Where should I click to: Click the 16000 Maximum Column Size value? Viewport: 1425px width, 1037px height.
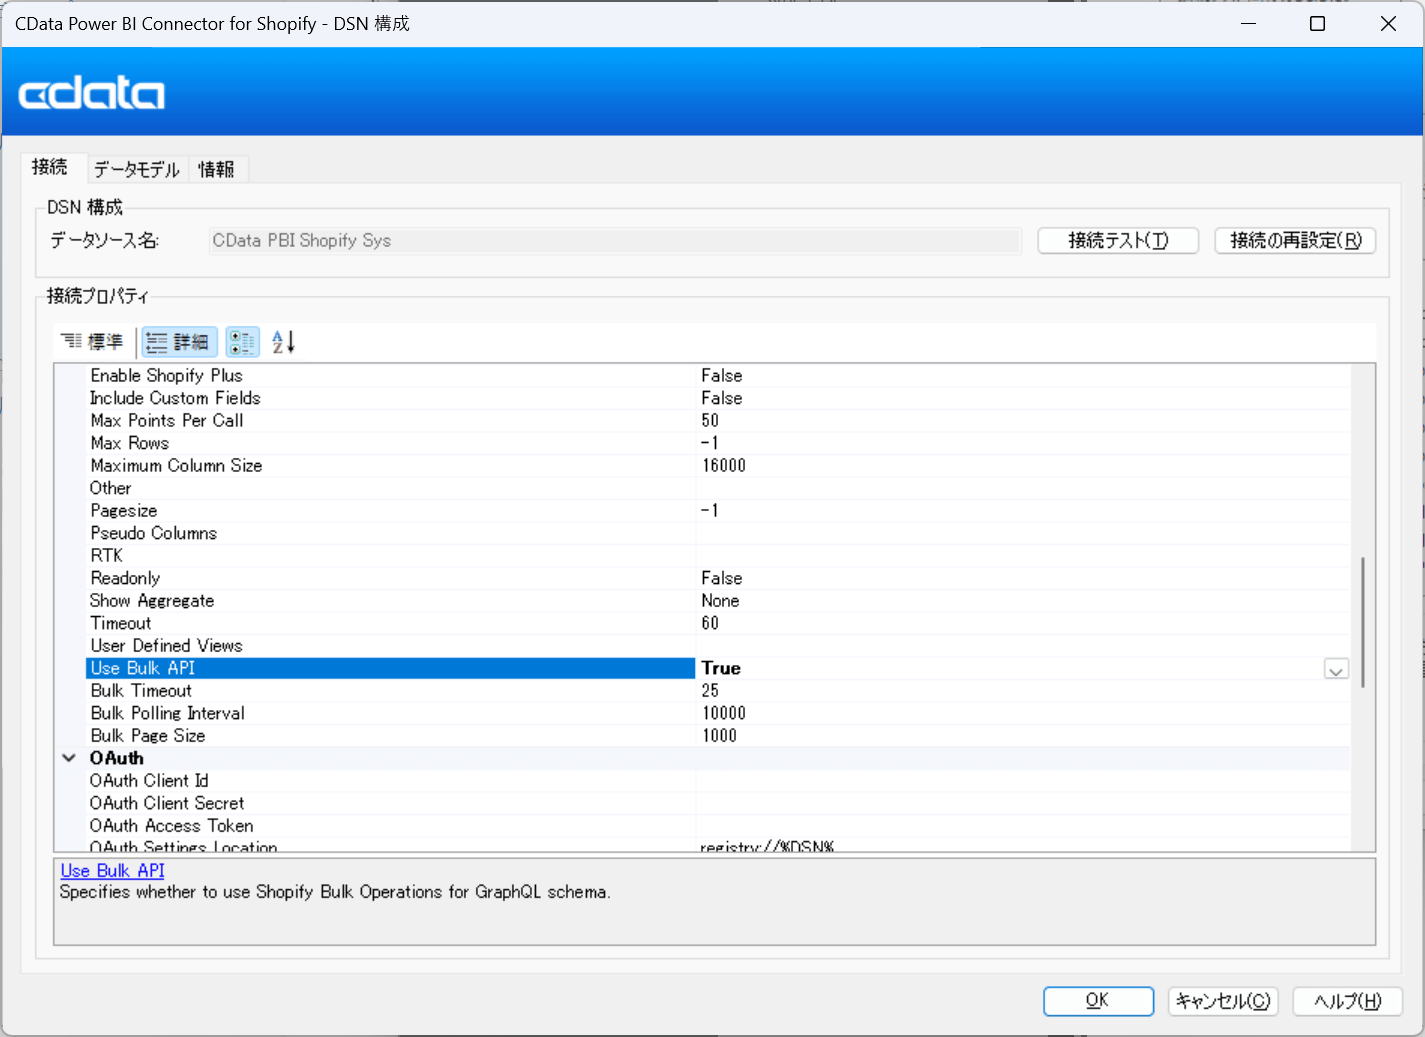click(724, 466)
